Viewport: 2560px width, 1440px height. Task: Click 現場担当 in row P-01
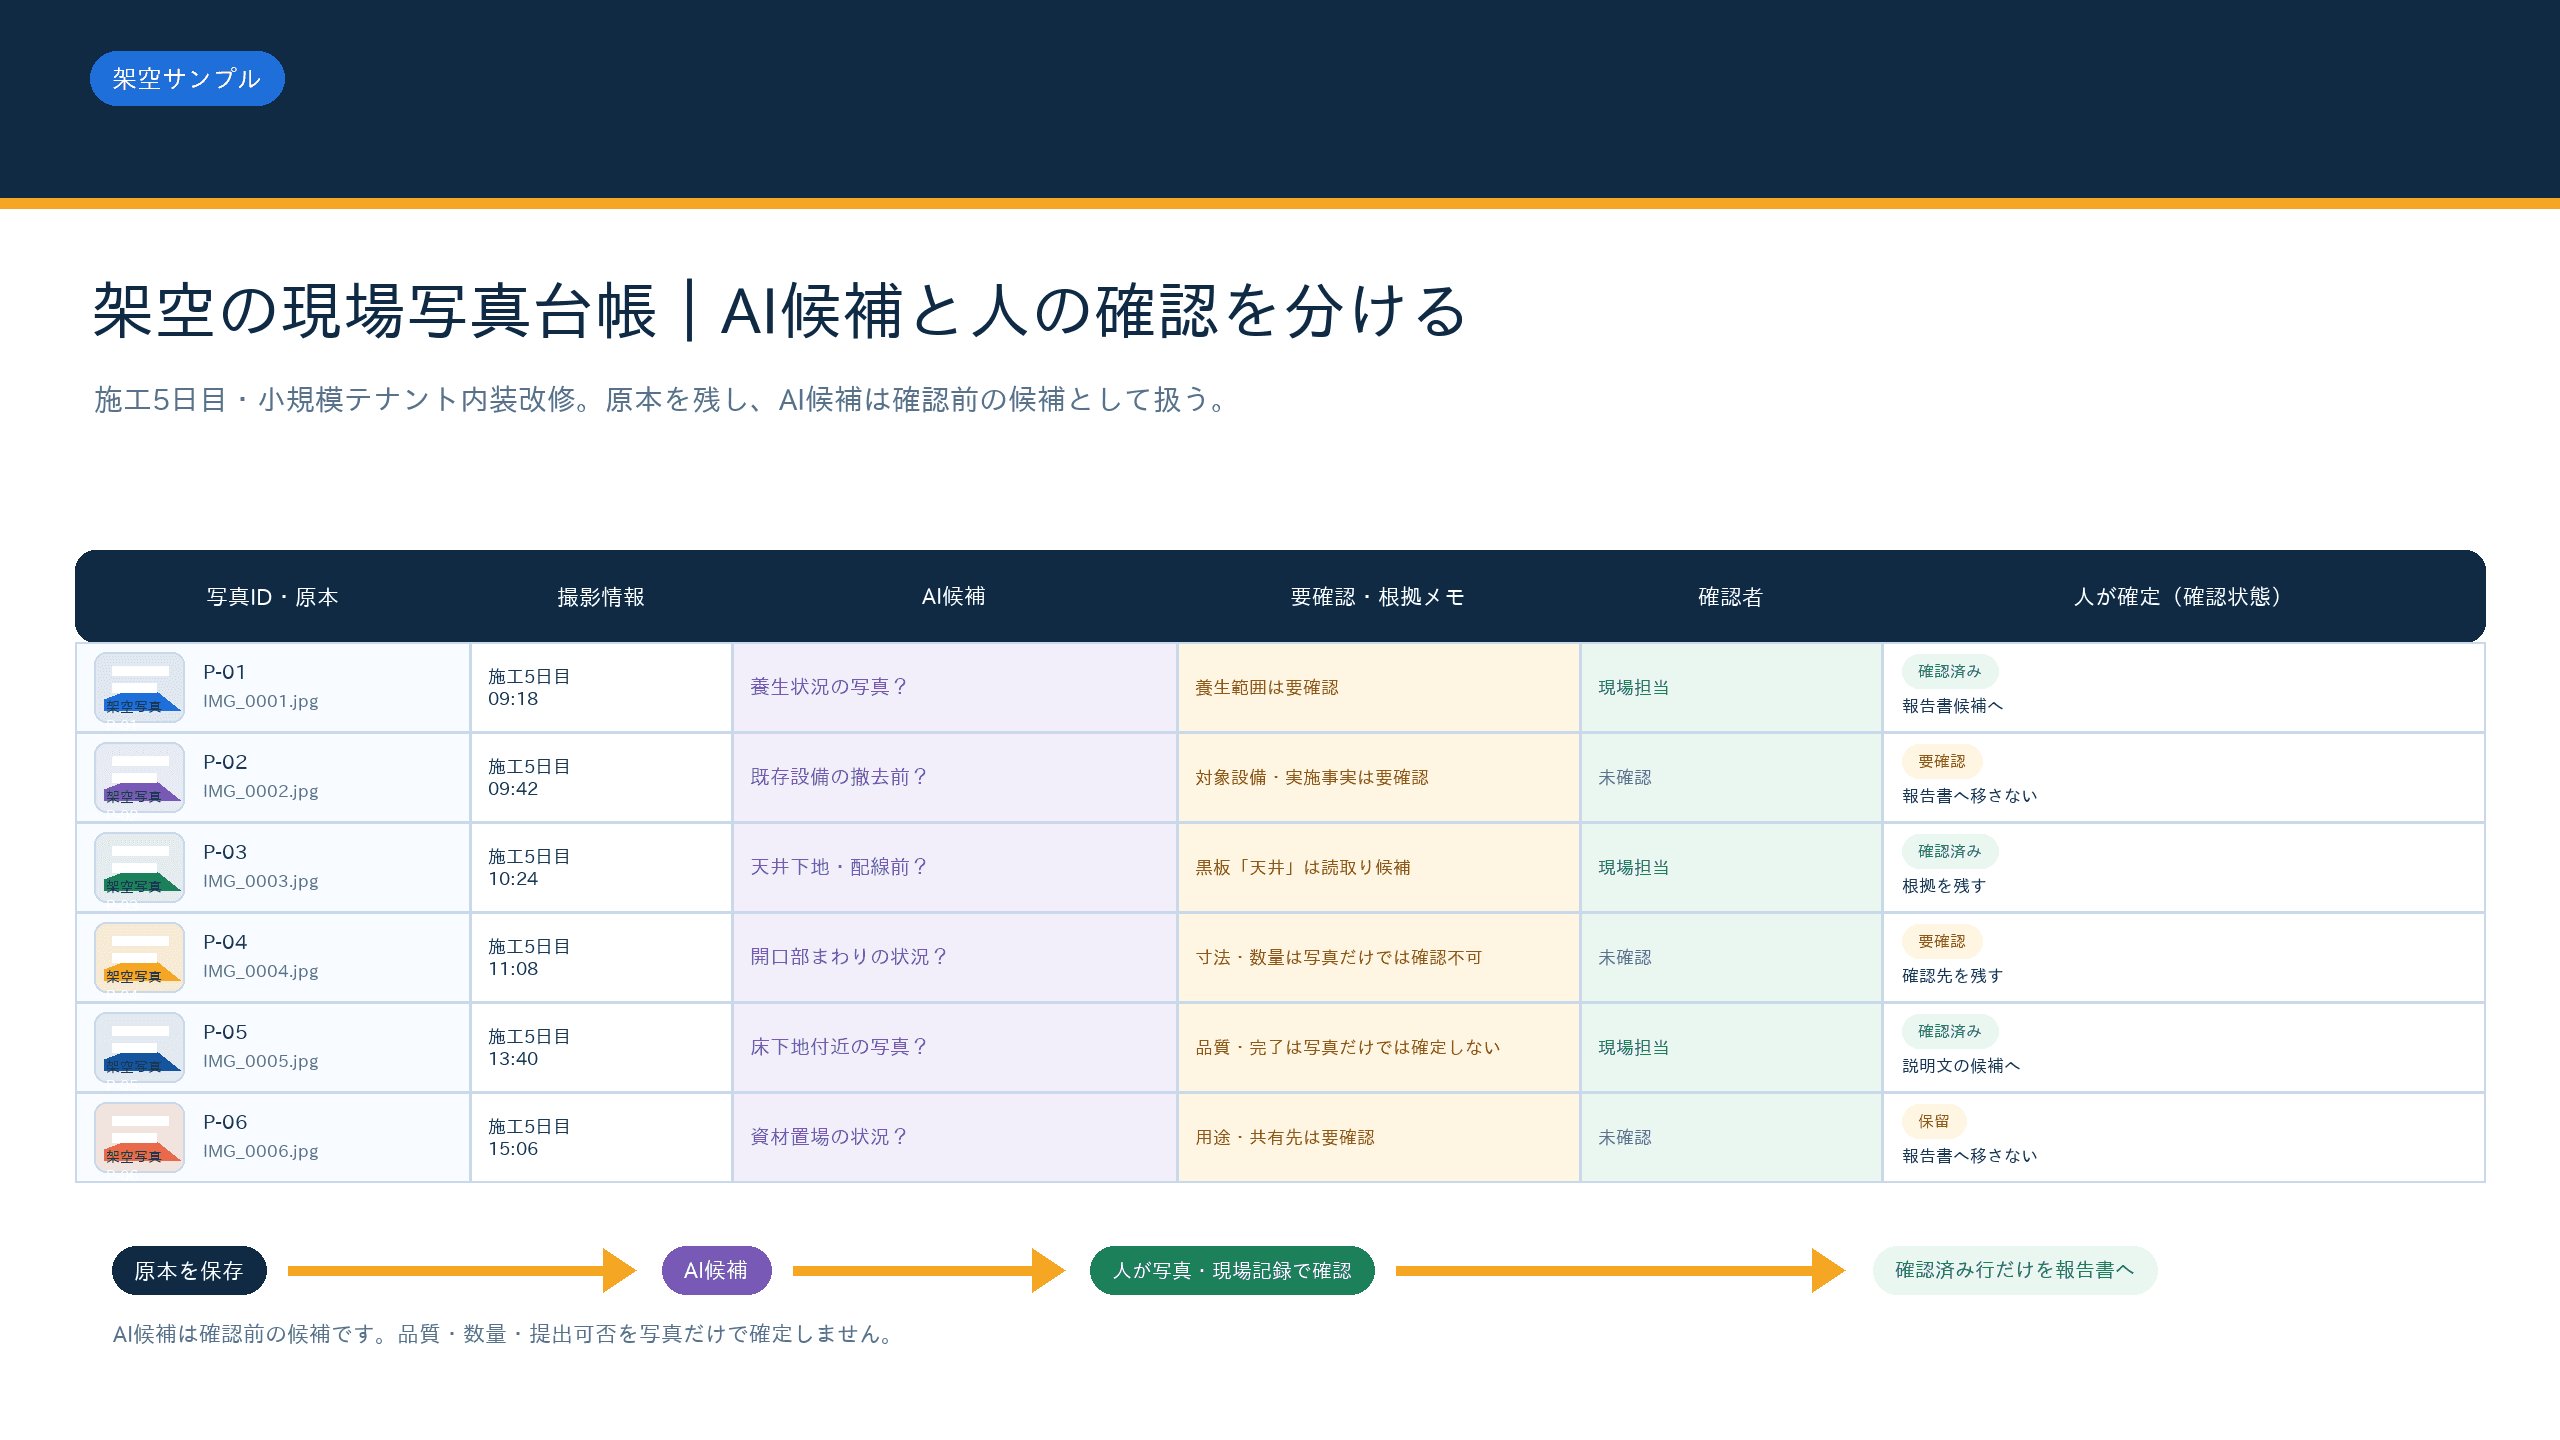tap(1634, 687)
